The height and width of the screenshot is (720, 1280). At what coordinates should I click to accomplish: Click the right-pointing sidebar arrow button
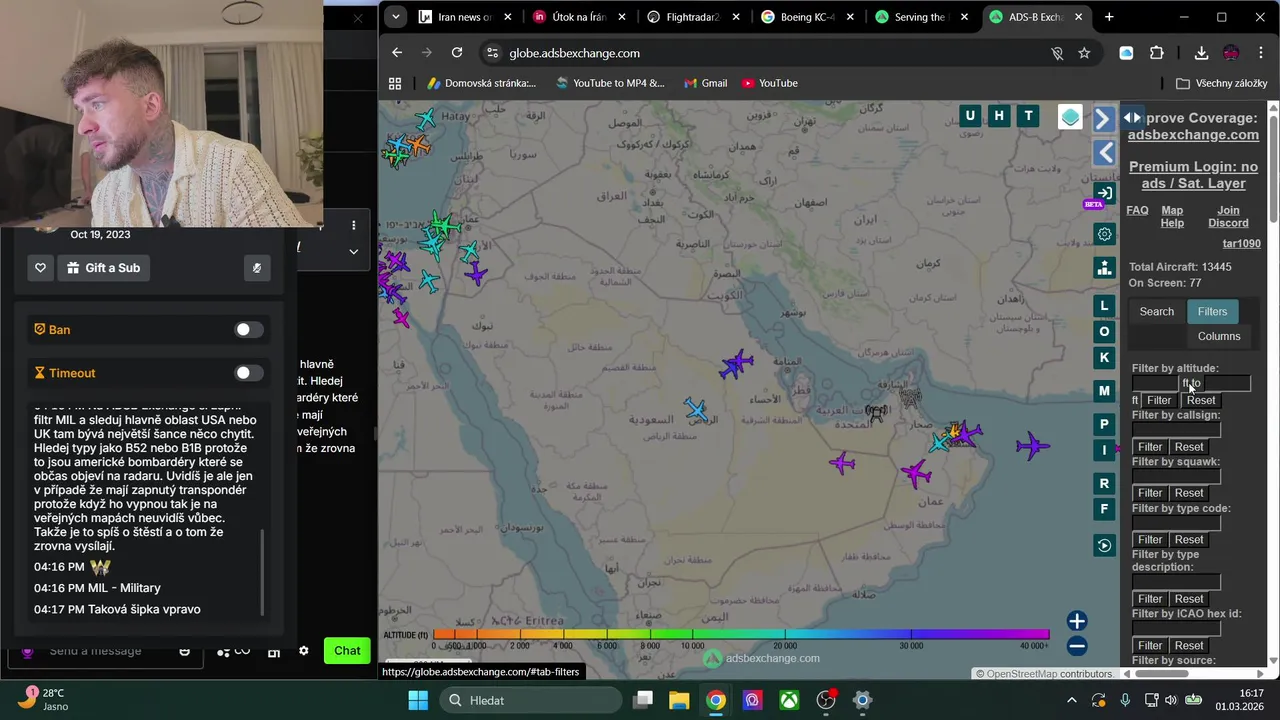(x=1104, y=119)
